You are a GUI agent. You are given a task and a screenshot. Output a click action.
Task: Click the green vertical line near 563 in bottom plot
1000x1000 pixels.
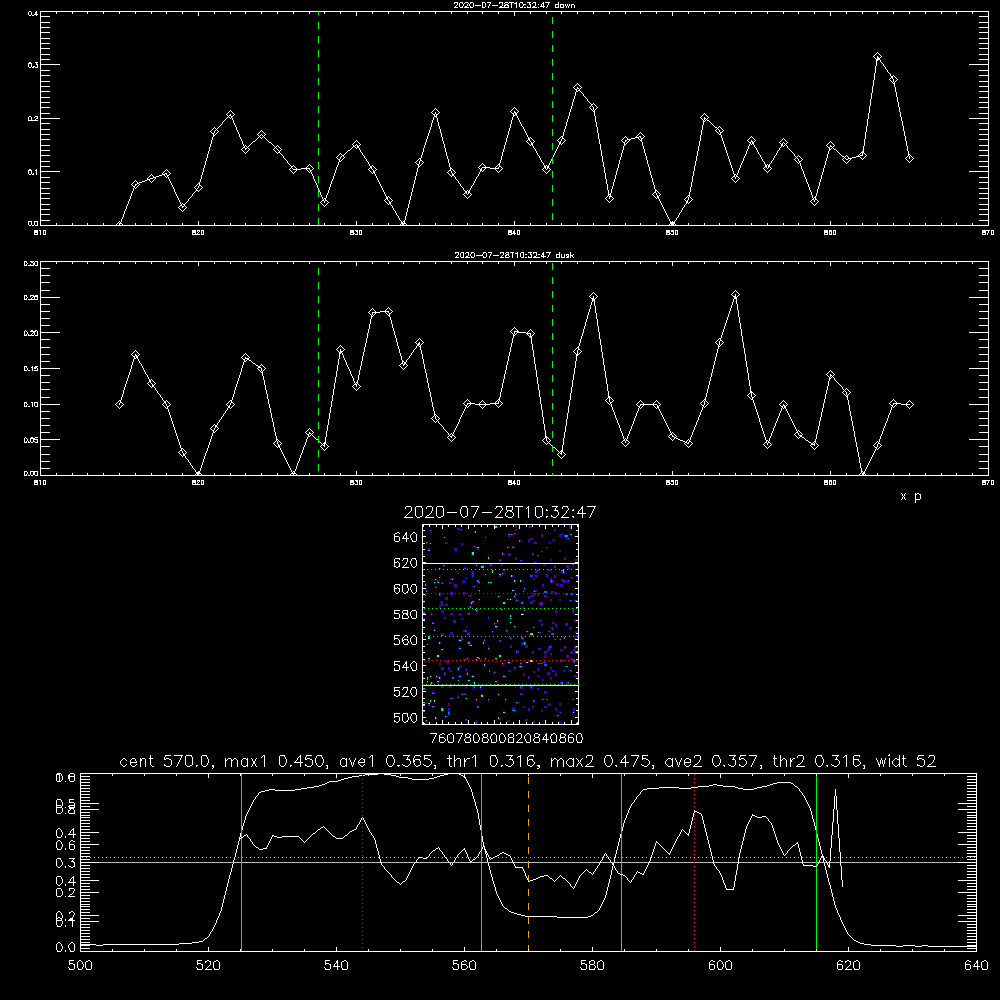point(482,861)
